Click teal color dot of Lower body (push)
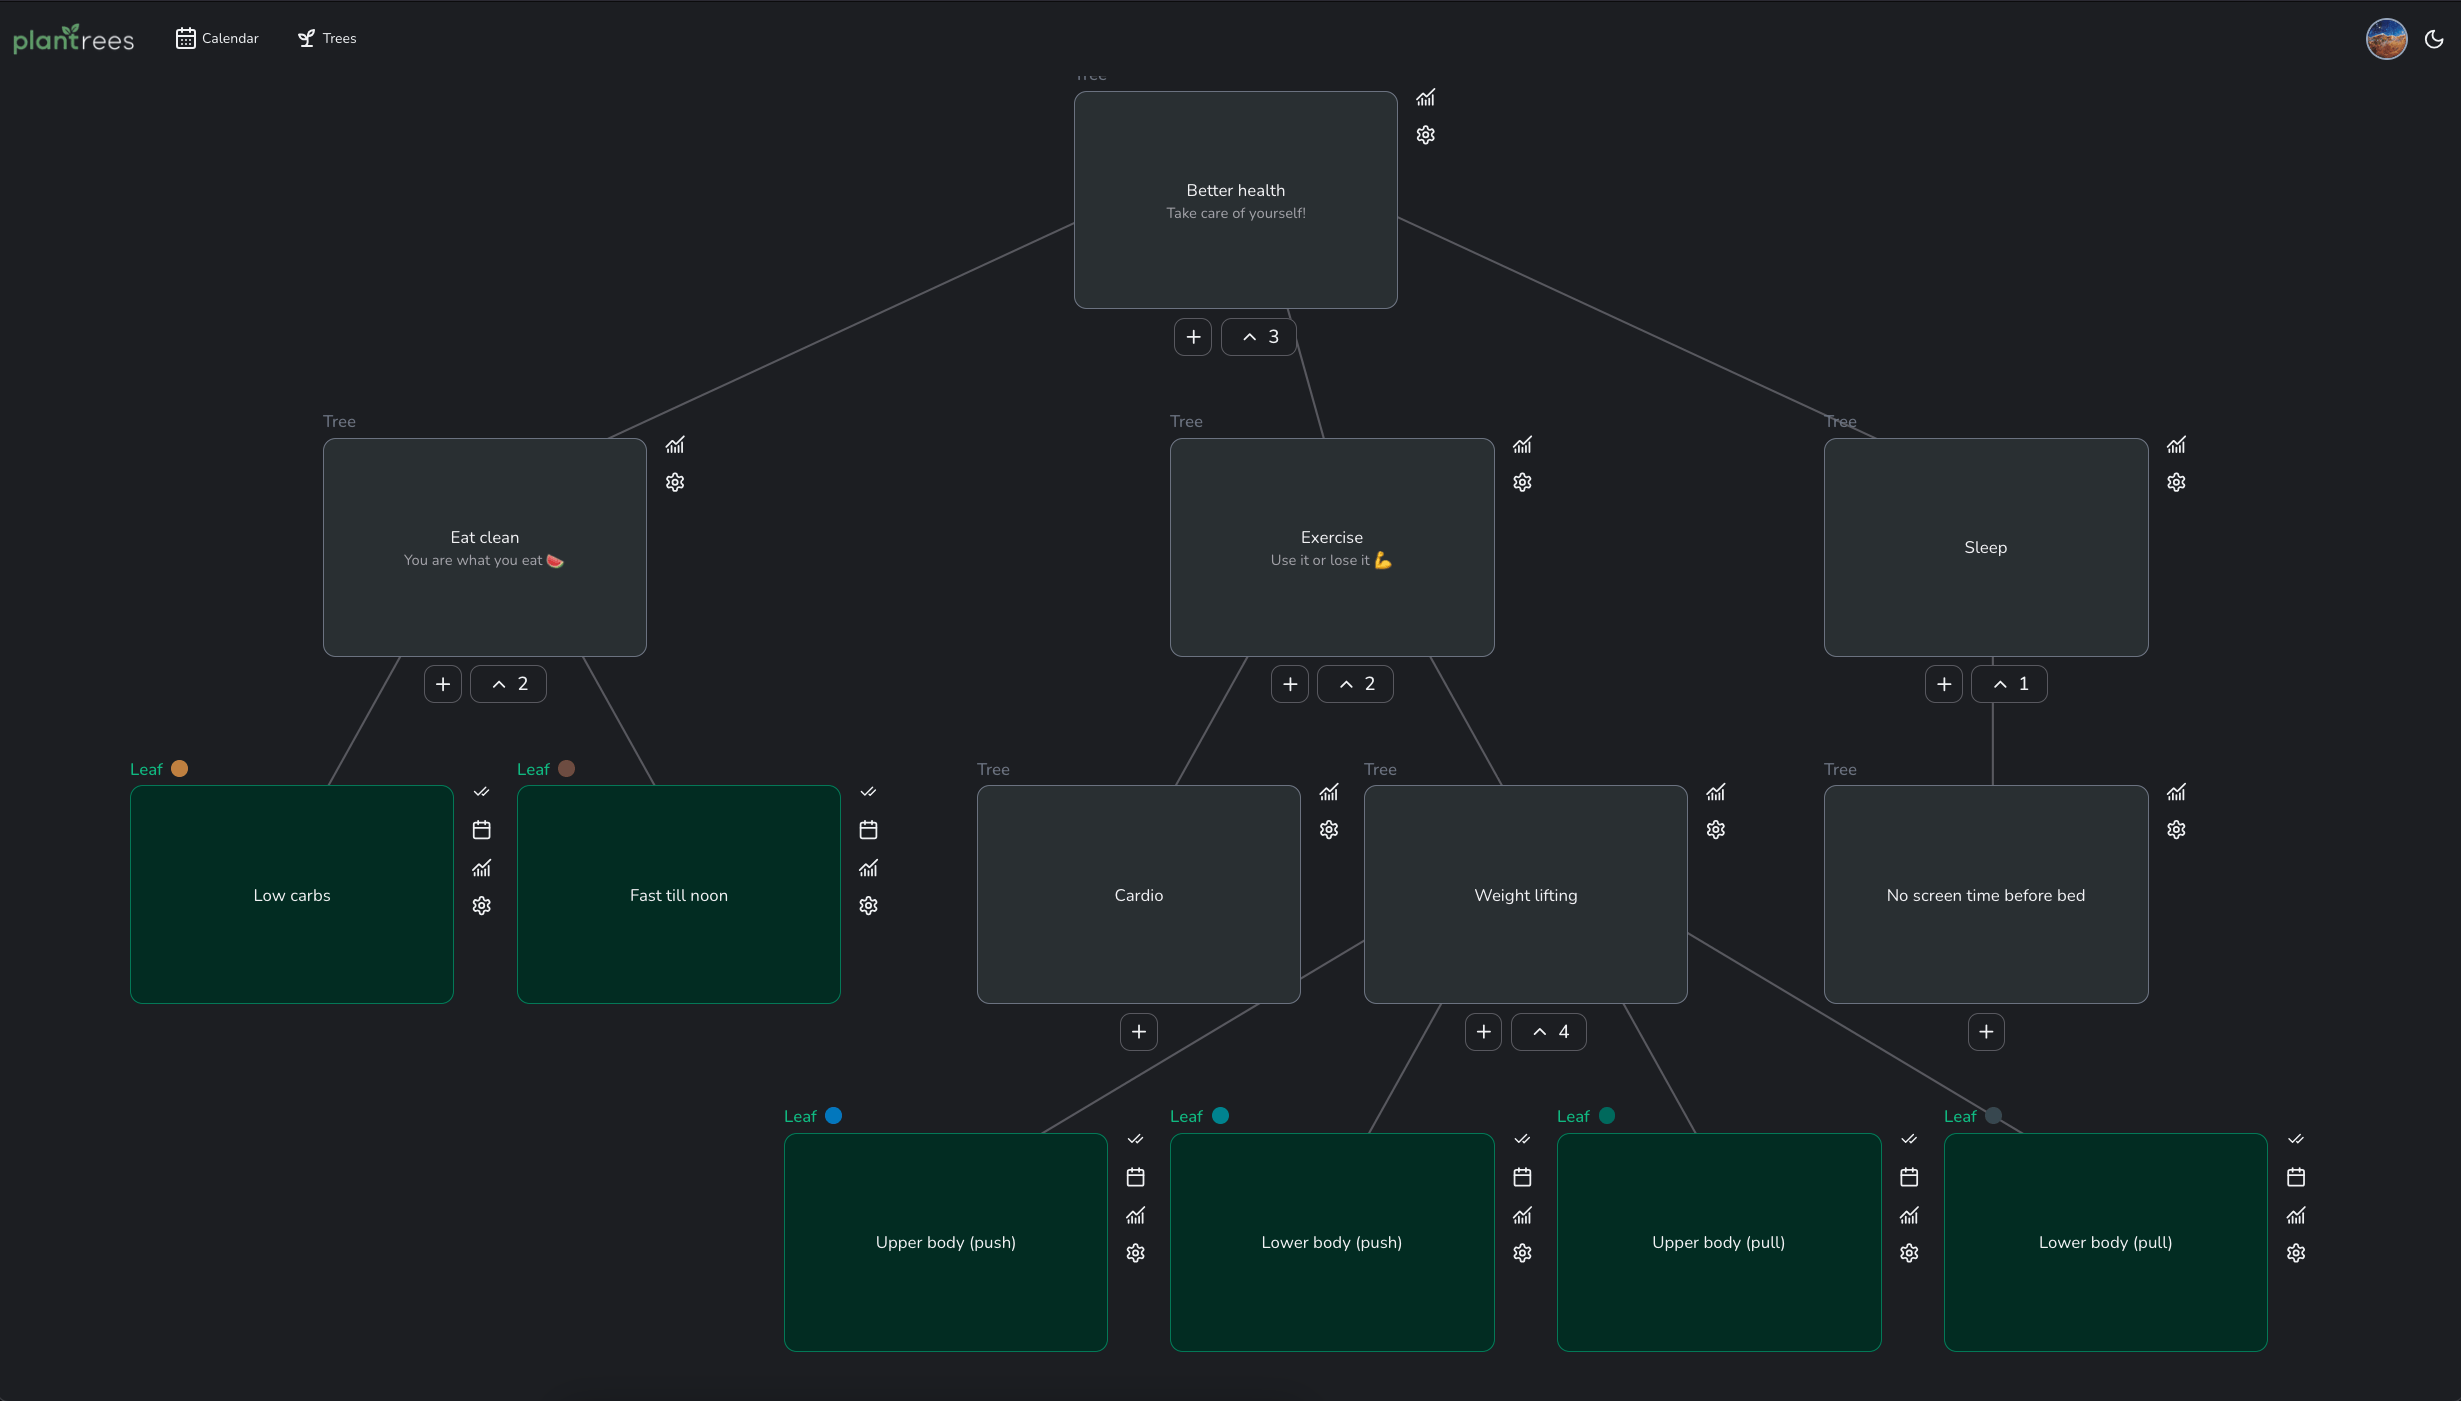2461x1401 pixels. (x=1221, y=1115)
